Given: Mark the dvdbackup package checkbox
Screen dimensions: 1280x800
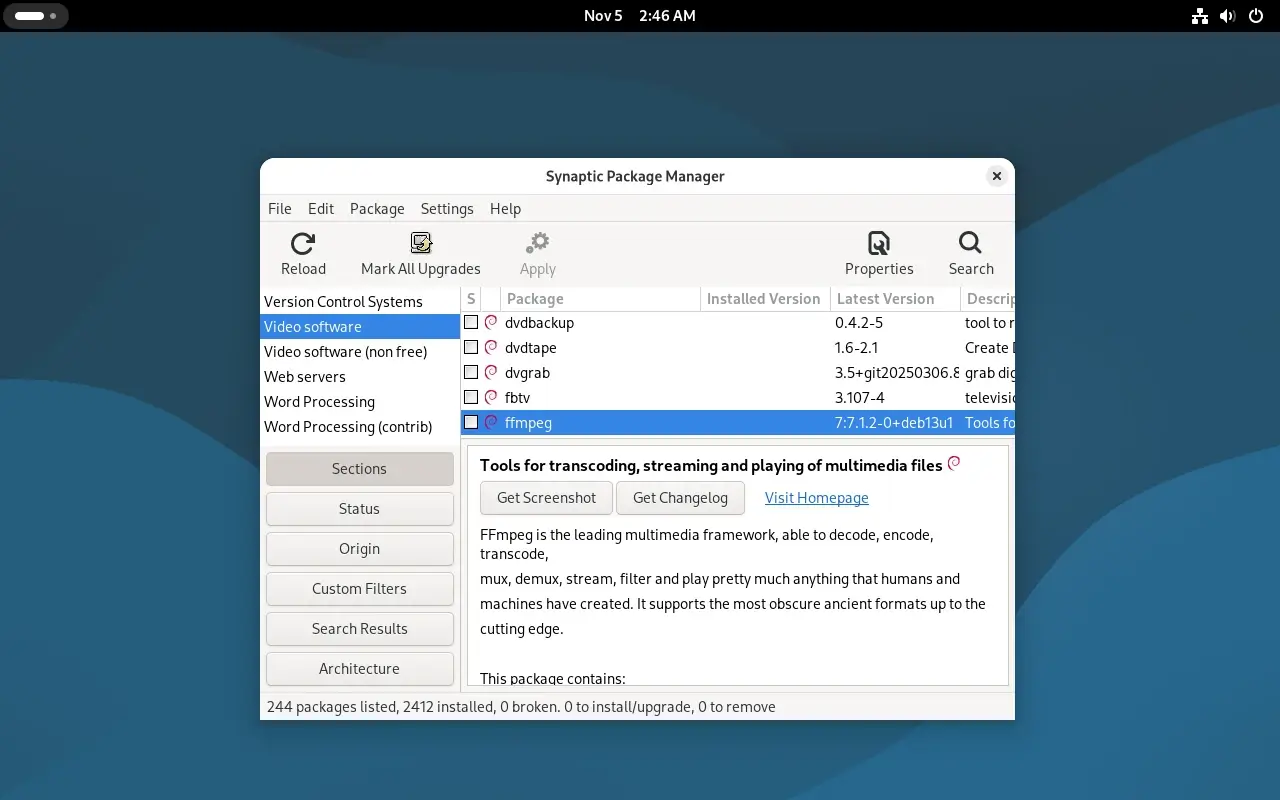Looking at the screenshot, I should (471, 322).
